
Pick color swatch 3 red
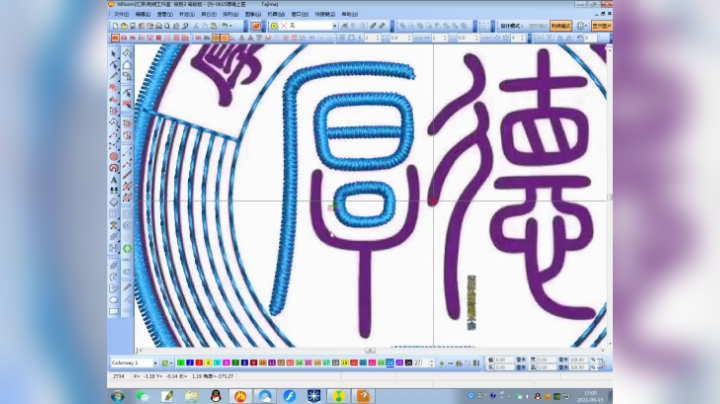[x=199, y=363]
